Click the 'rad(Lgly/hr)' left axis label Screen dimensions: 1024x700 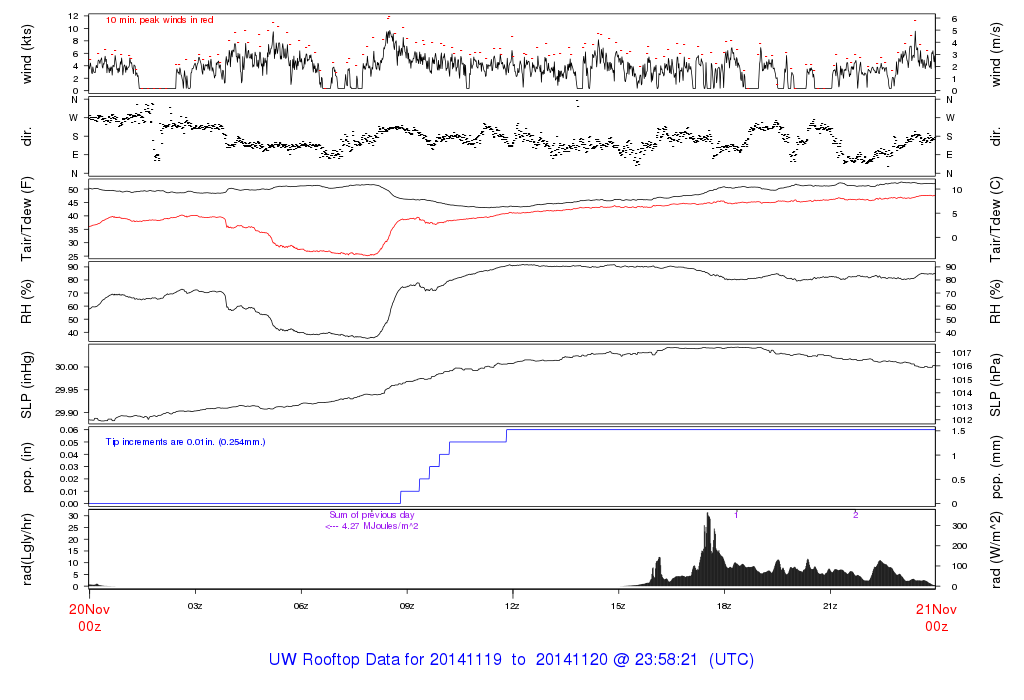[28, 548]
